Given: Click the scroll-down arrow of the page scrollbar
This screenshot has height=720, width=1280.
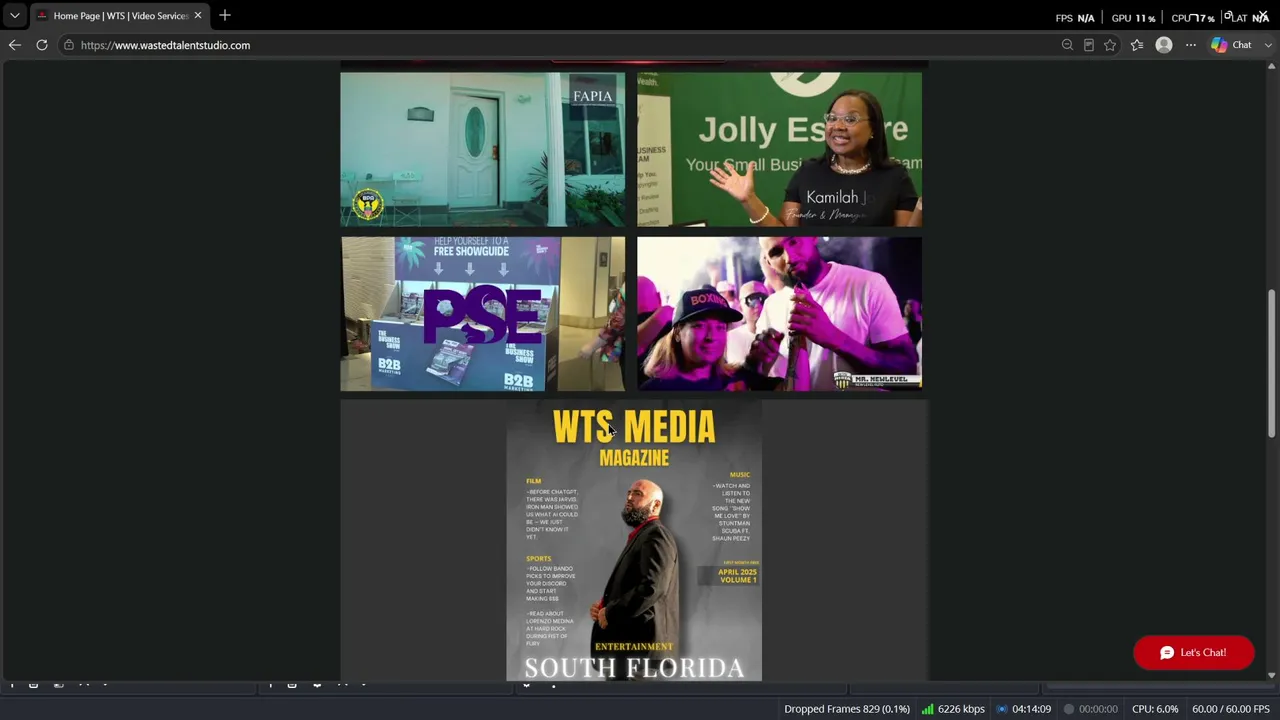Looking at the screenshot, I should coord(1272,675).
